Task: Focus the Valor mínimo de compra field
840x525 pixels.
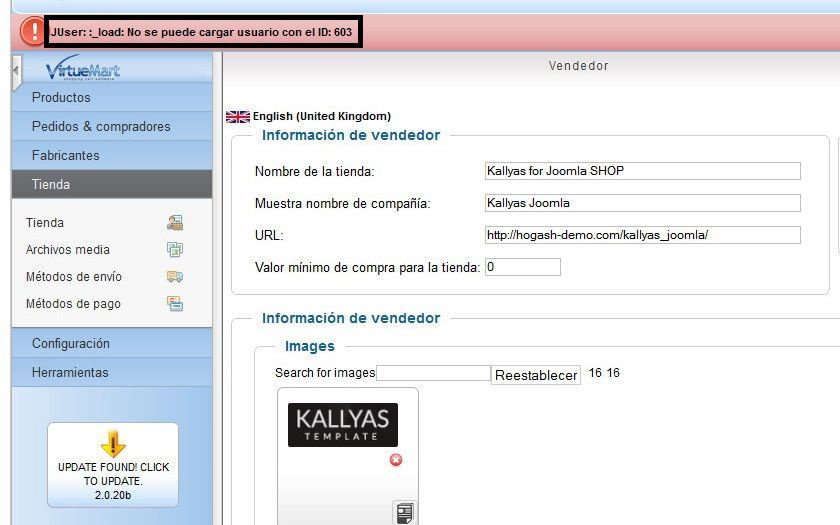Action: [x=522, y=267]
